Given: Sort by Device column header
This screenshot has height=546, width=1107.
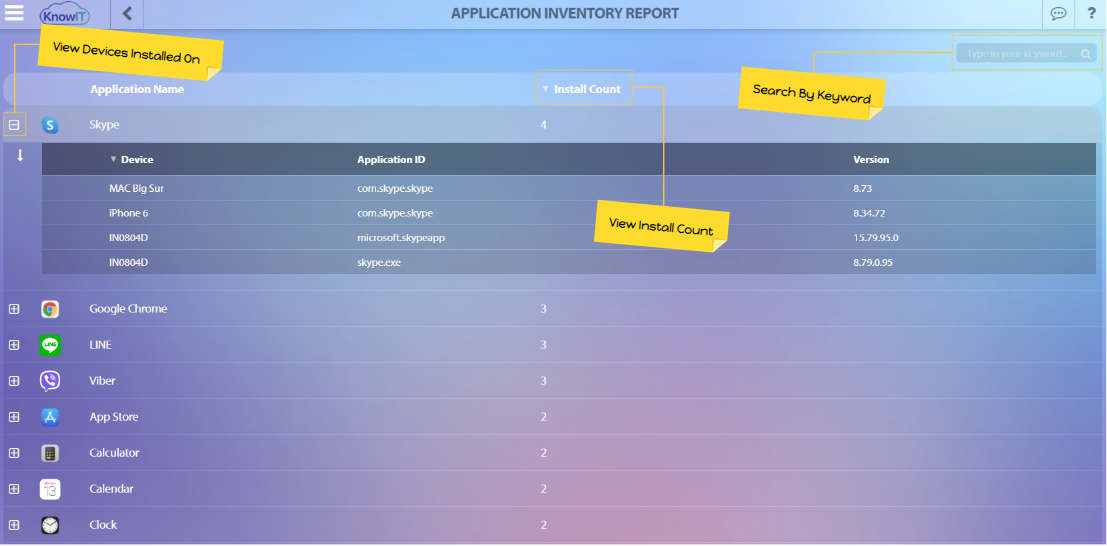Looking at the screenshot, I should [x=131, y=160].
